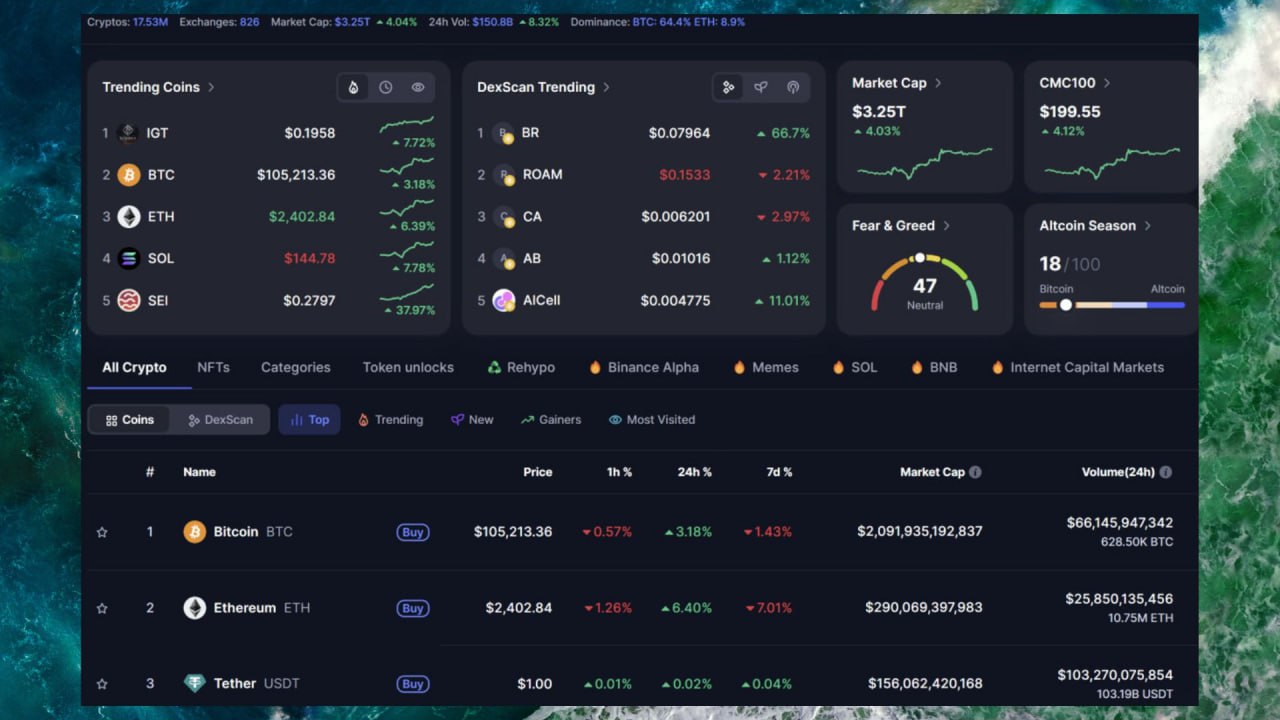Screen dimensions: 1280x720
Task: Click the Cryptos: 17.53M link in top bar
Action: [x=127, y=22]
